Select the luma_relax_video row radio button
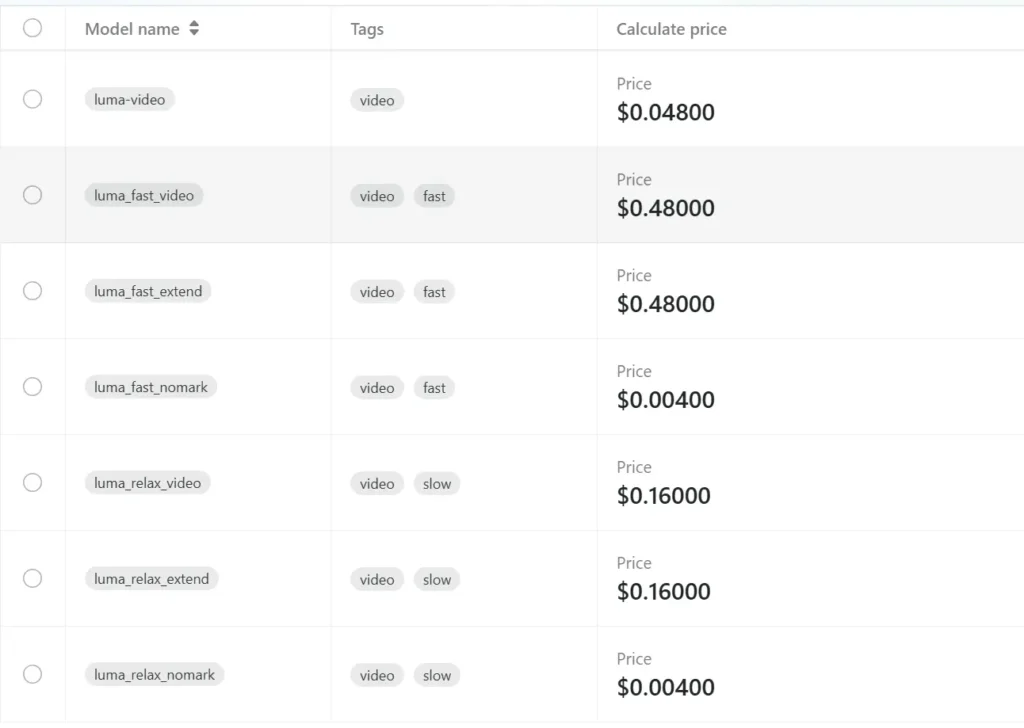The height and width of the screenshot is (728, 1024). [x=32, y=483]
